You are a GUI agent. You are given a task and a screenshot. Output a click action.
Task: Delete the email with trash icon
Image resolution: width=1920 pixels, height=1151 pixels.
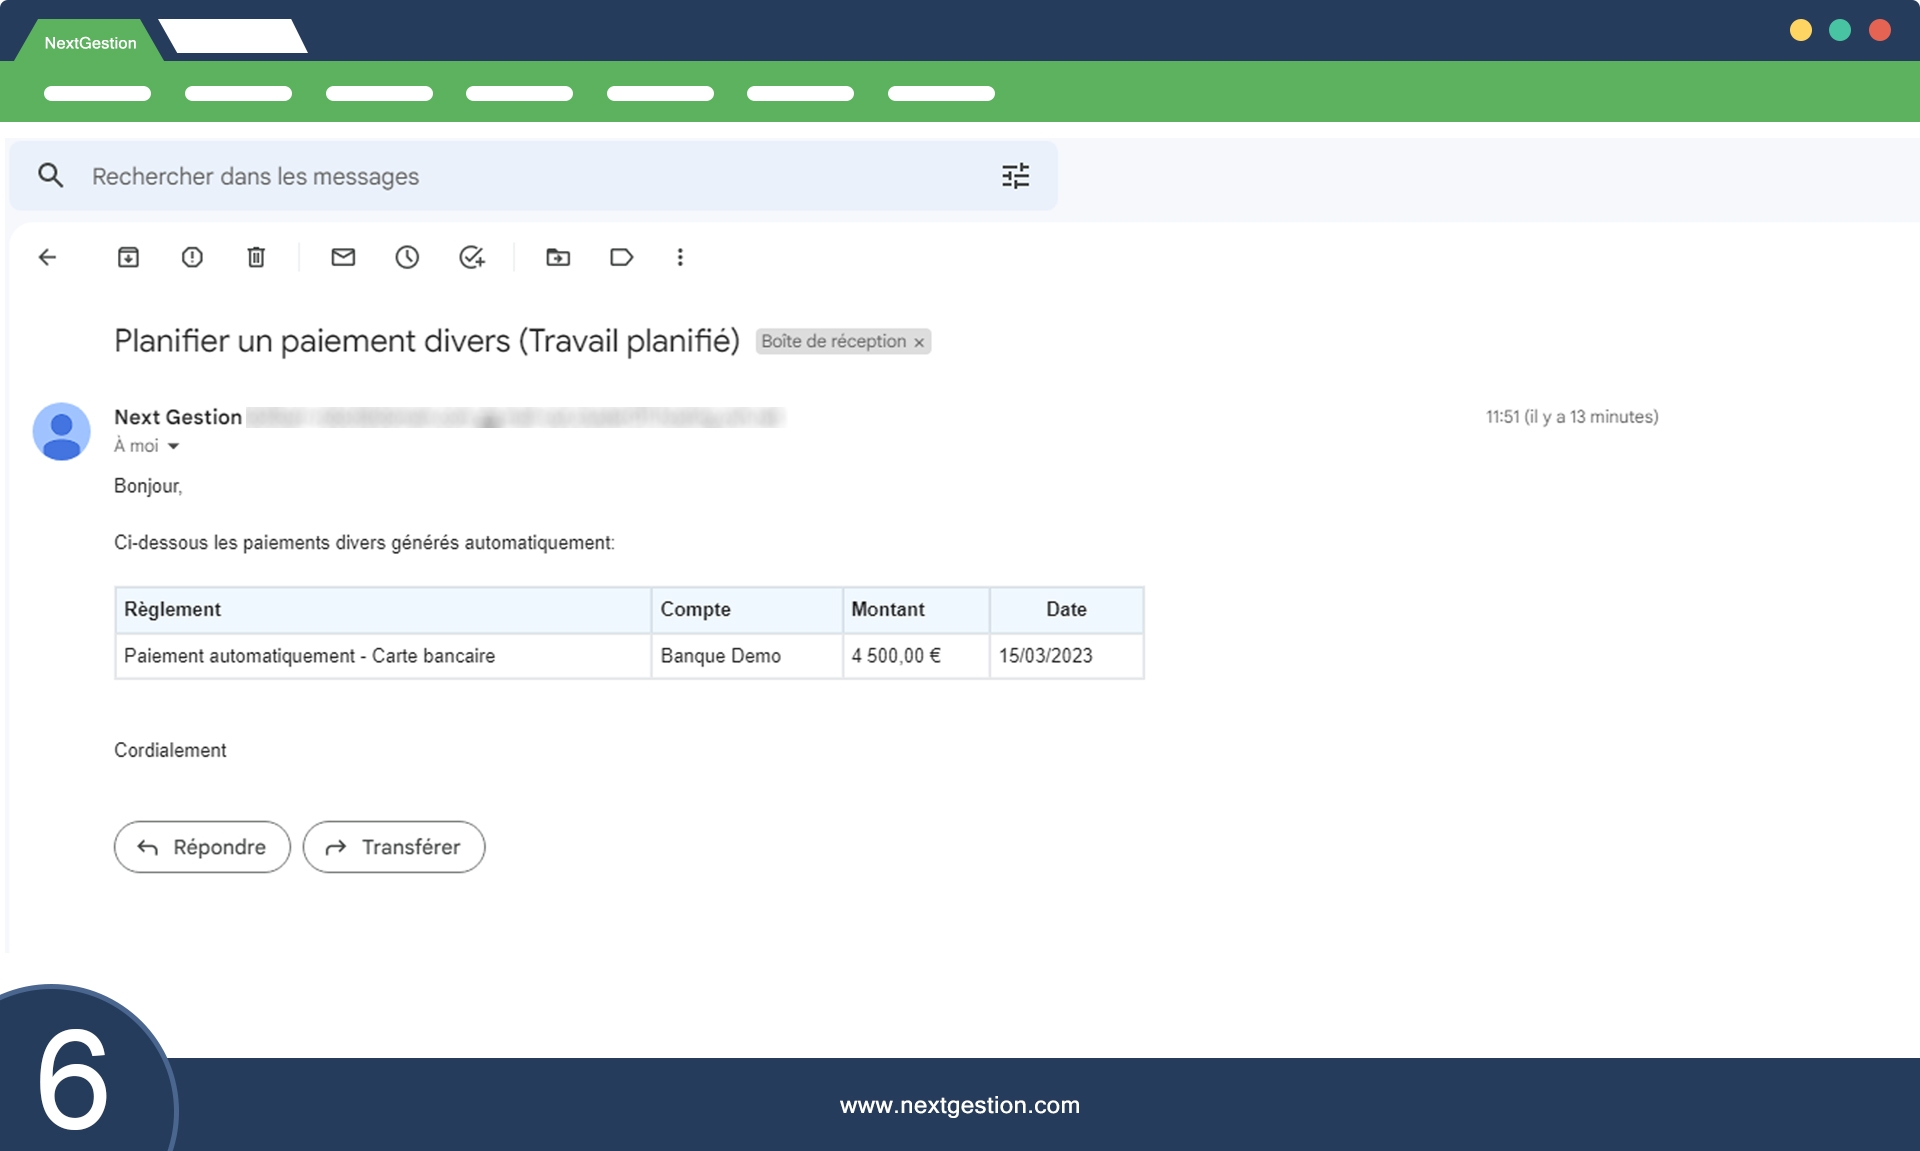[256, 258]
